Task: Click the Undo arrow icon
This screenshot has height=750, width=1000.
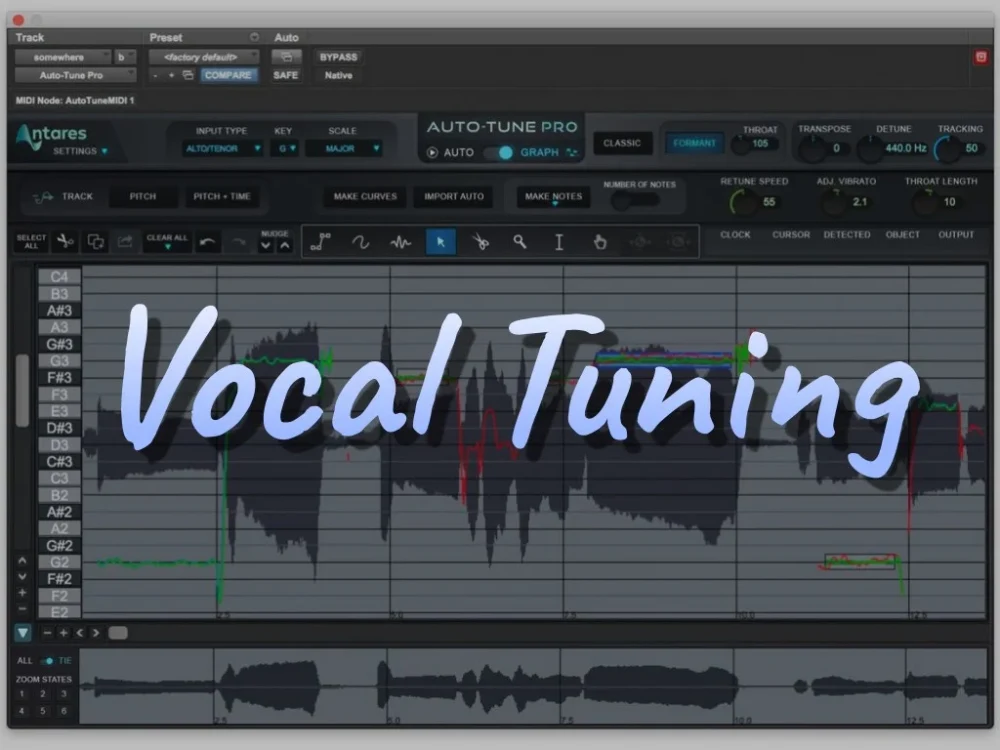Action: coord(207,242)
